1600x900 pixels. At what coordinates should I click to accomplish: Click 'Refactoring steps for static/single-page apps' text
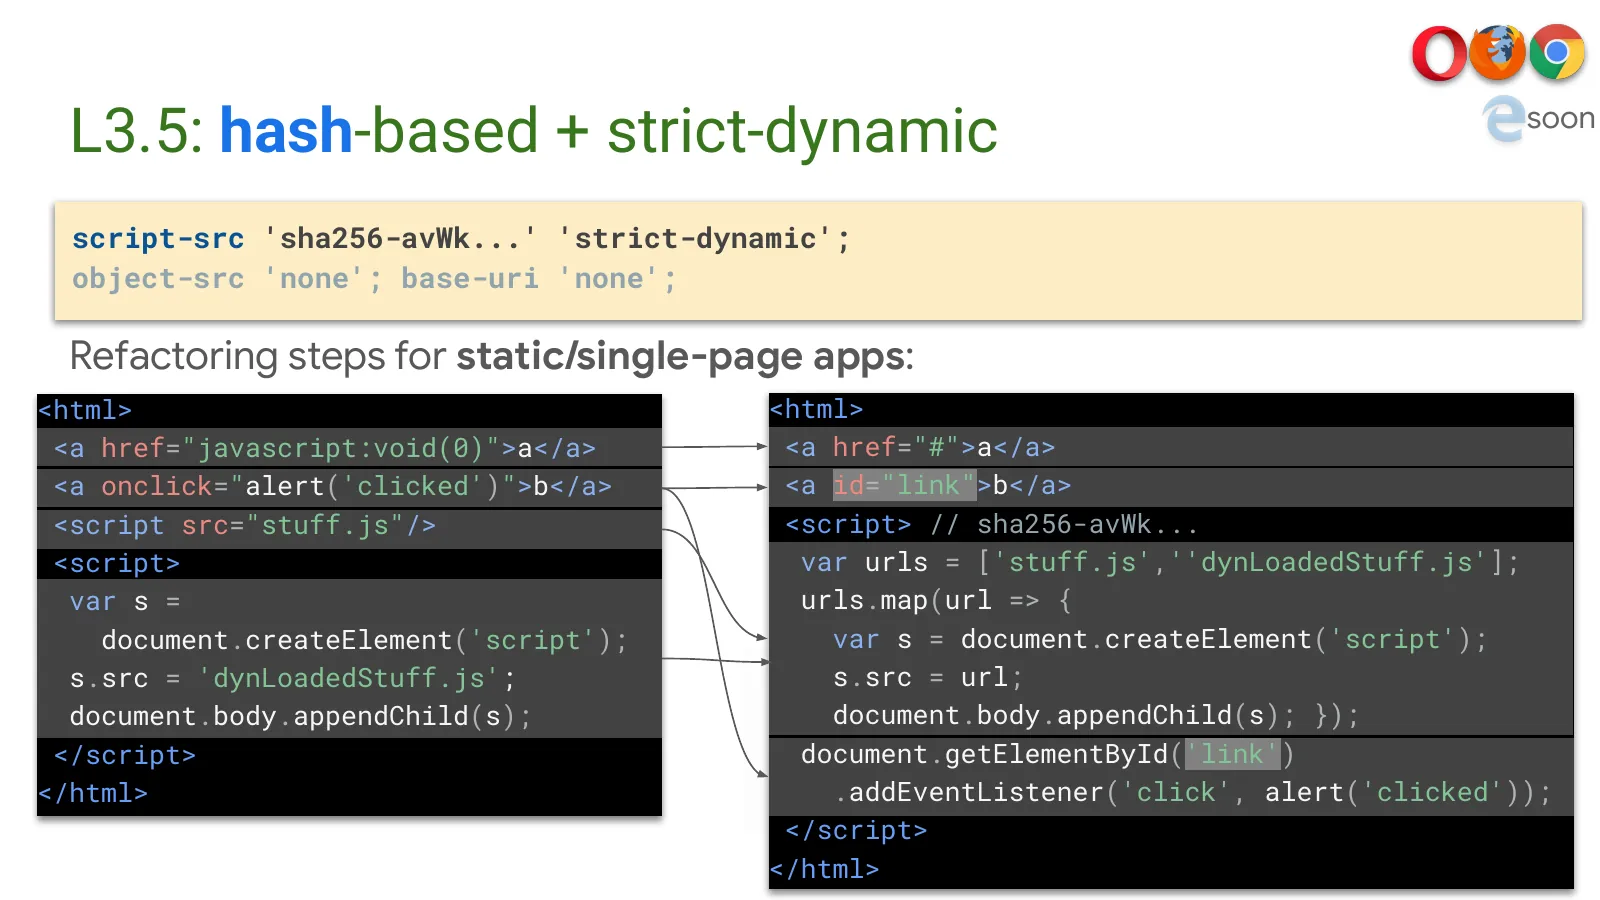point(492,356)
